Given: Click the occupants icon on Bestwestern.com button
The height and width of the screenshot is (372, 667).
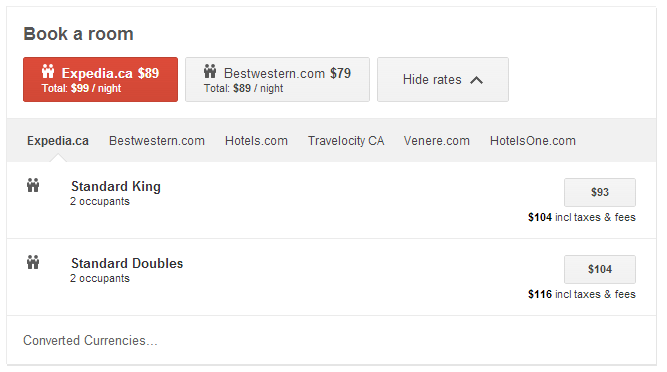Looking at the screenshot, I should (x=210, y=71).
